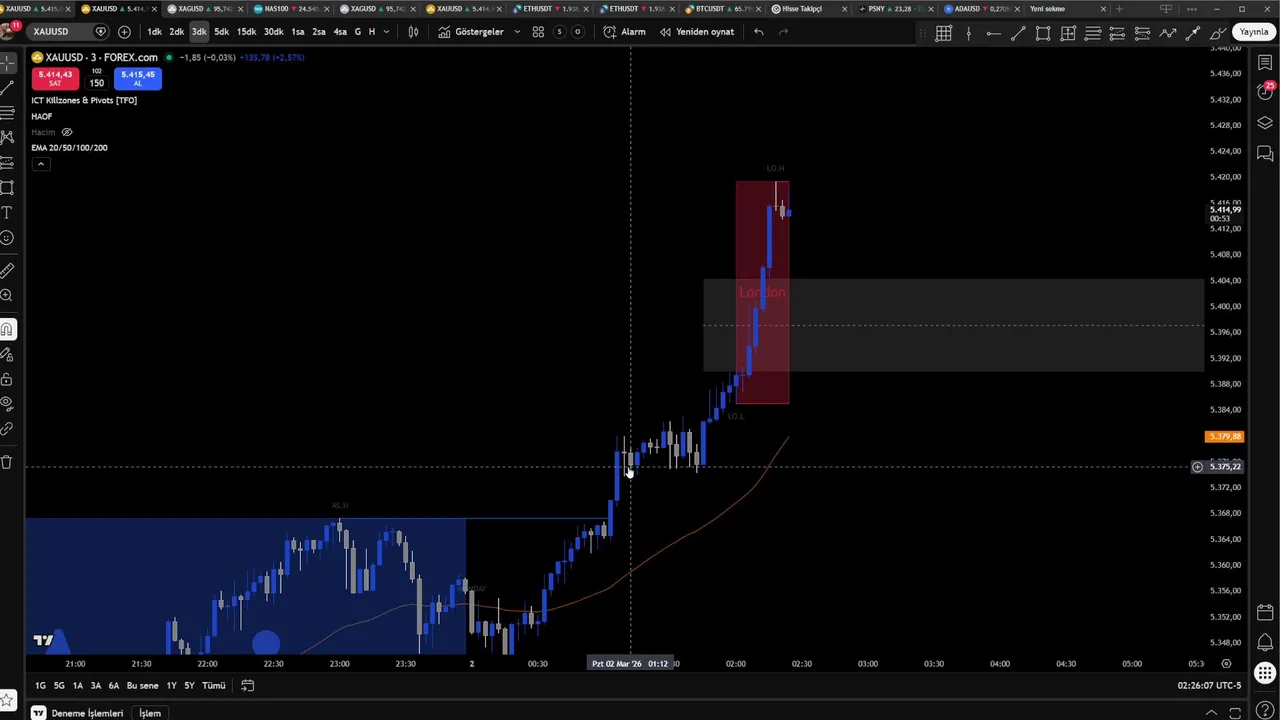1280x720 pixels.
Task: Open the Göstergeler indicators dialog
Action: point(471,32)
